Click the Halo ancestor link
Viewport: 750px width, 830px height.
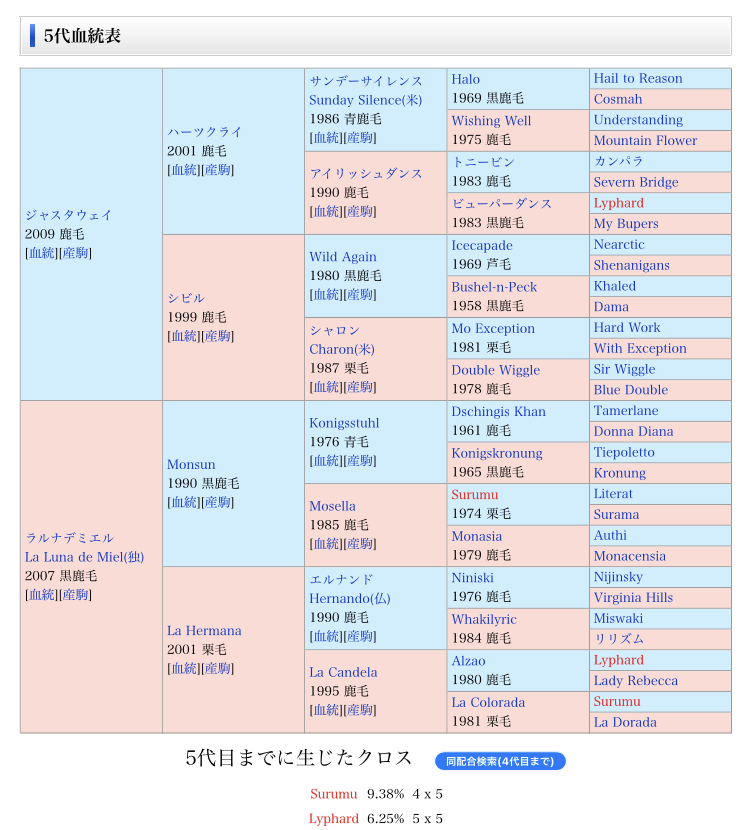point(465,79)
